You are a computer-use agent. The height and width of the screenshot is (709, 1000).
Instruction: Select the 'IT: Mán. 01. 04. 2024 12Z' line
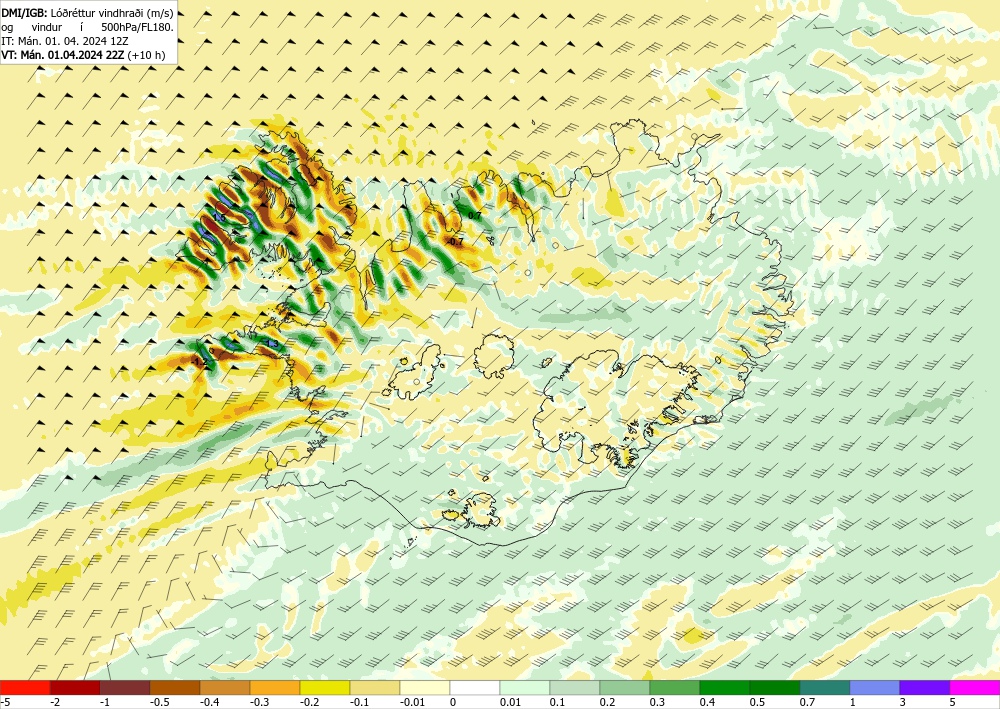pyautogui.click(x=65, y=41)
